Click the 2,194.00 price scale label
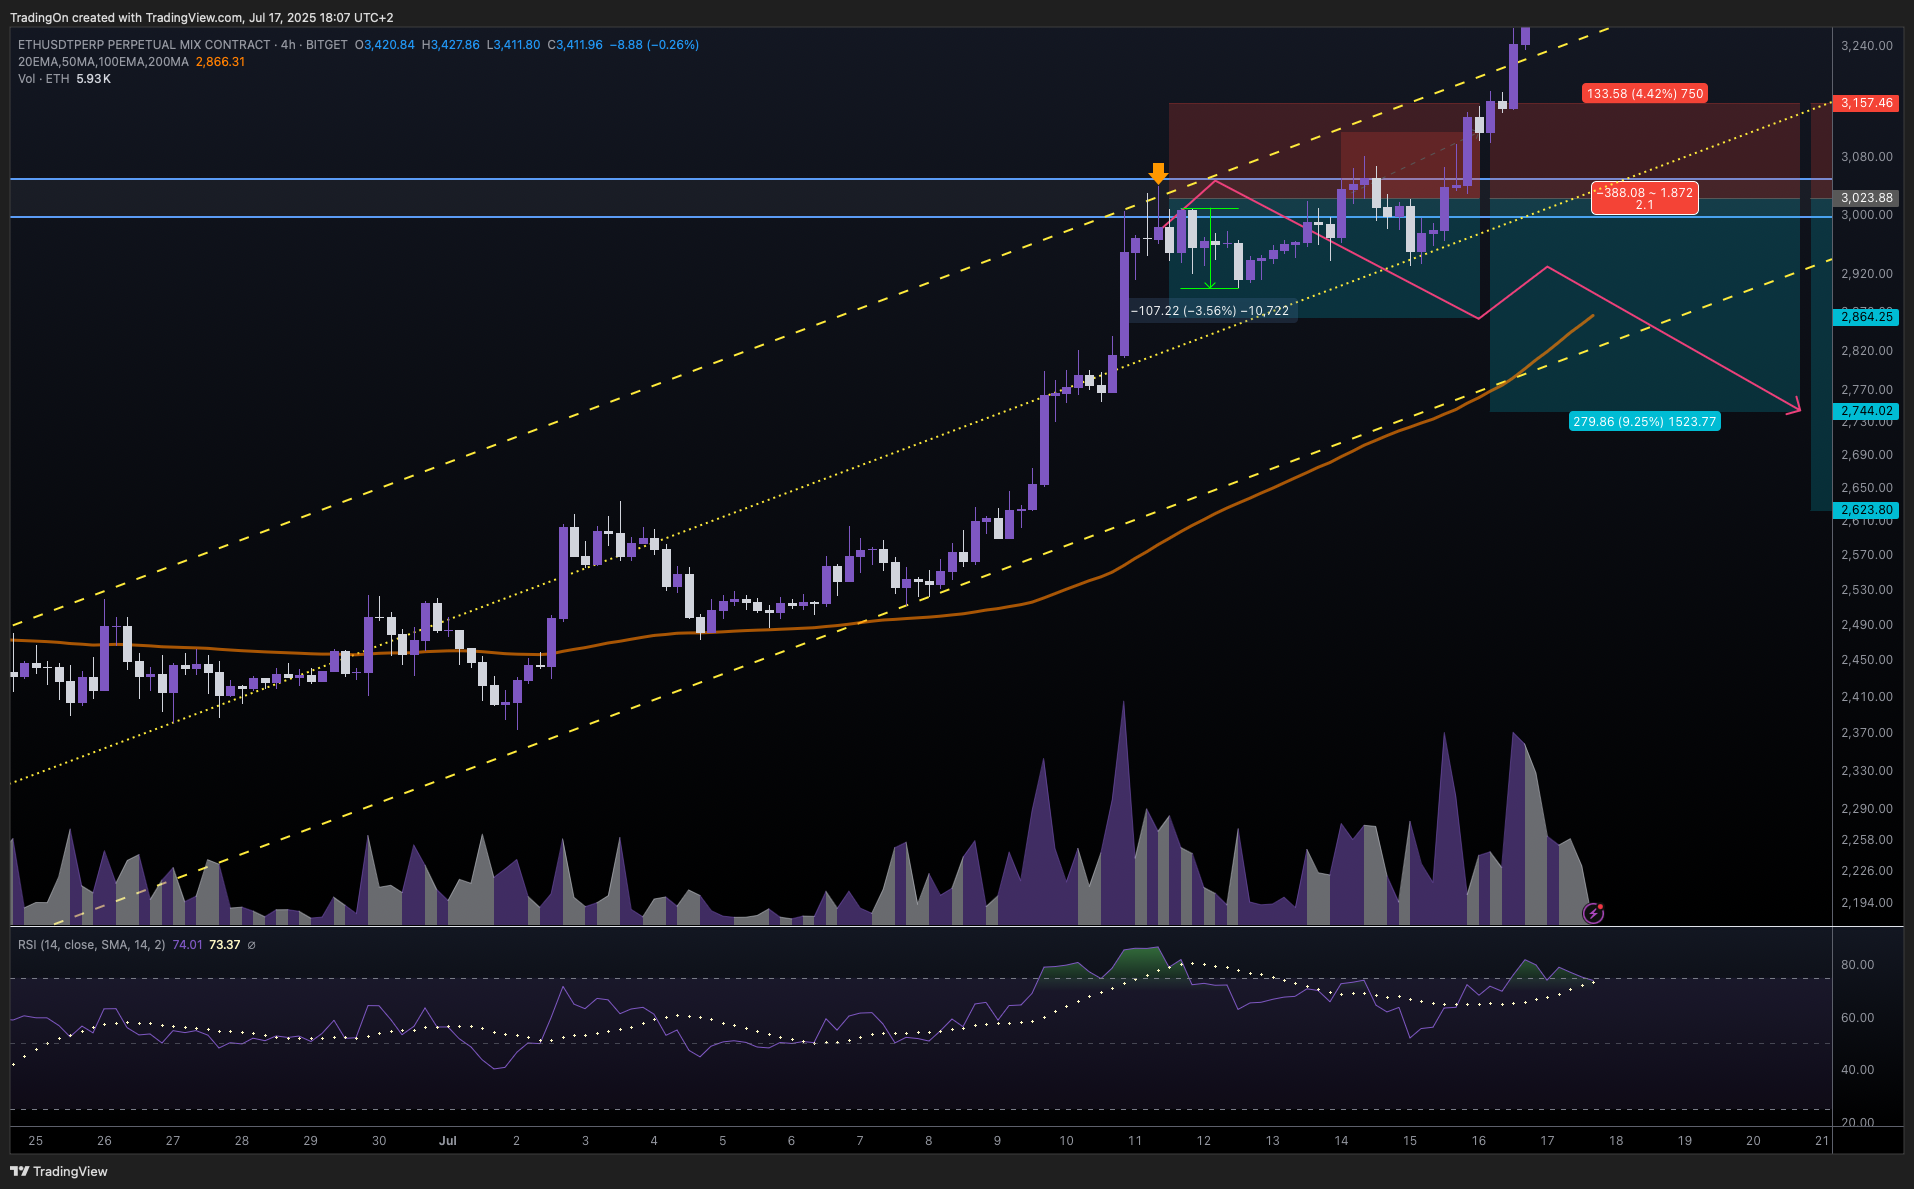The image size is (1914, 1189). 1866,903
